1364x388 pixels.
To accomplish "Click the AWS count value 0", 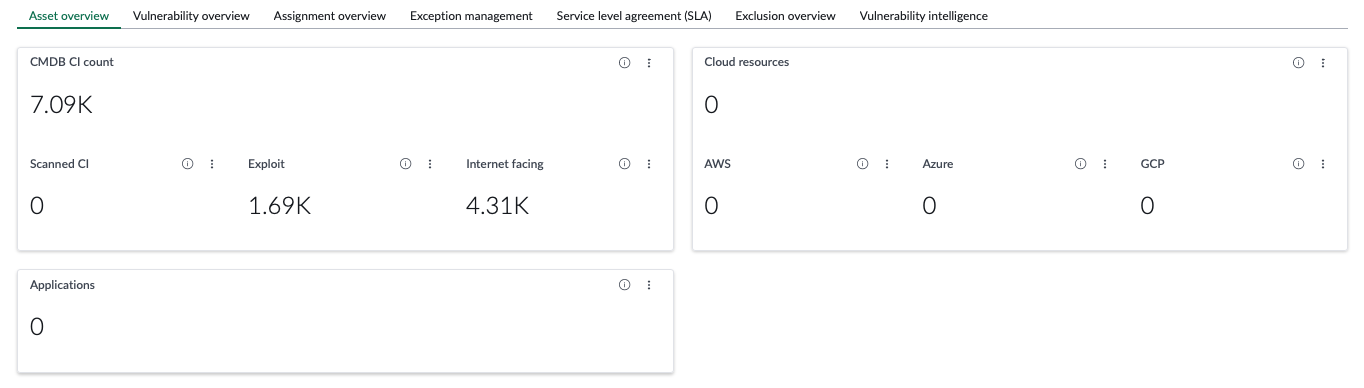I will coord(711,206).
